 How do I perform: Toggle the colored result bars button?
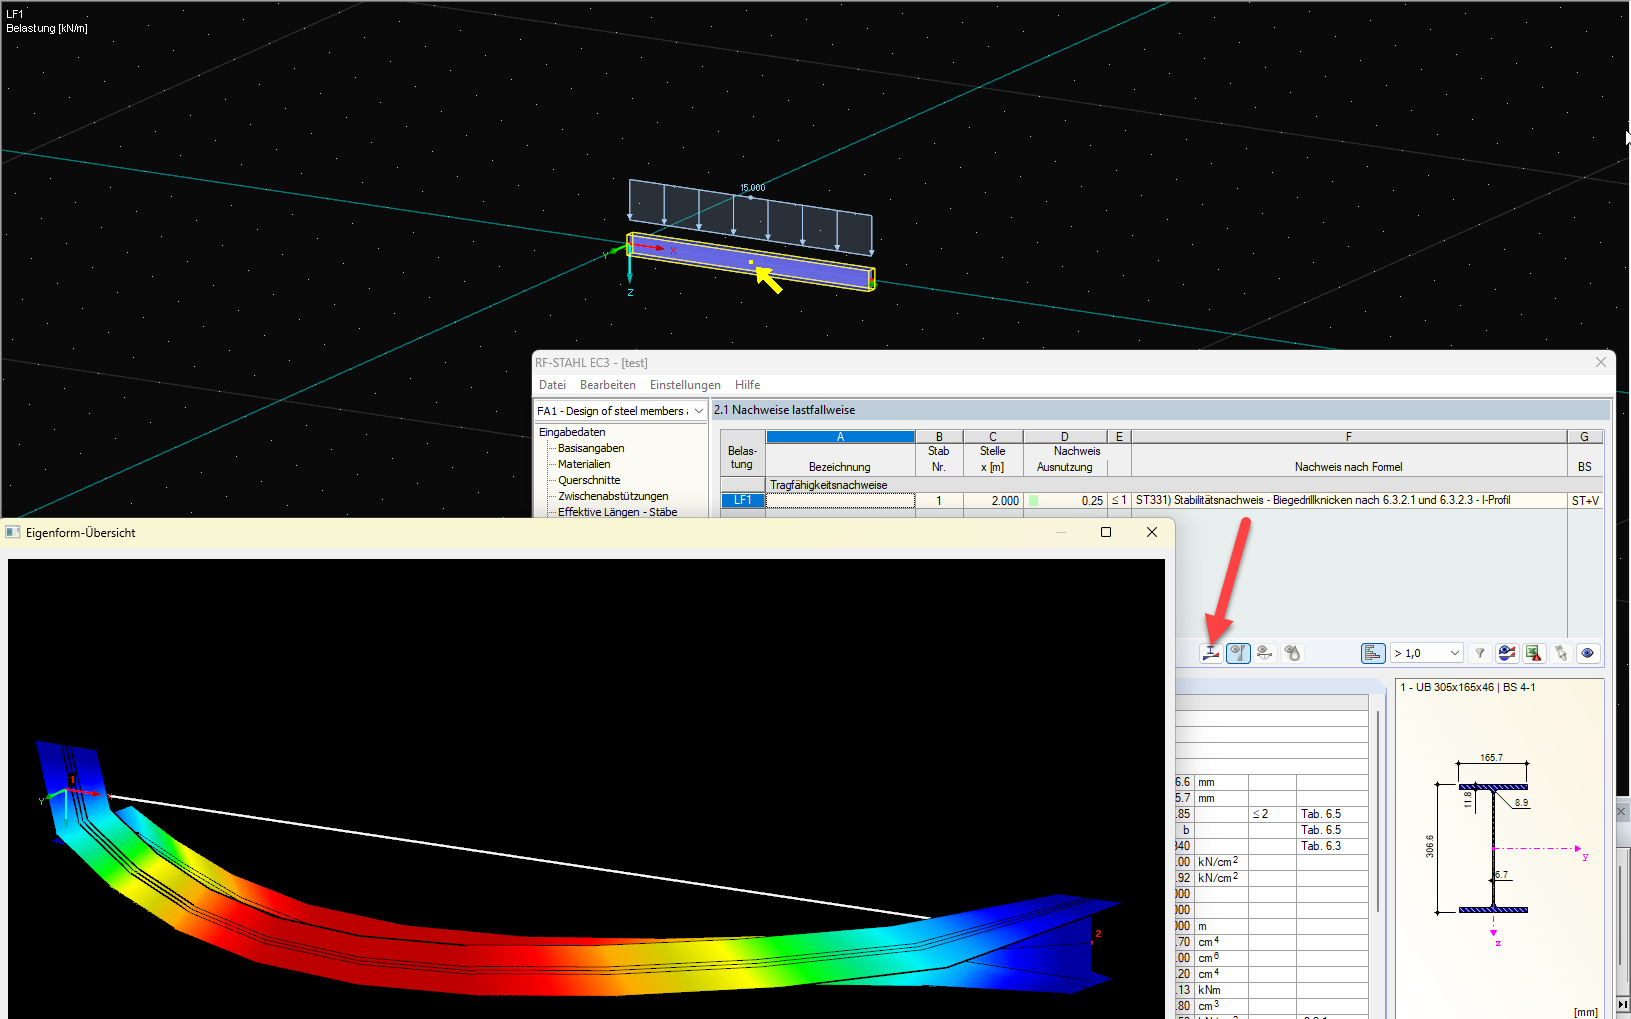coord(1373,653)
